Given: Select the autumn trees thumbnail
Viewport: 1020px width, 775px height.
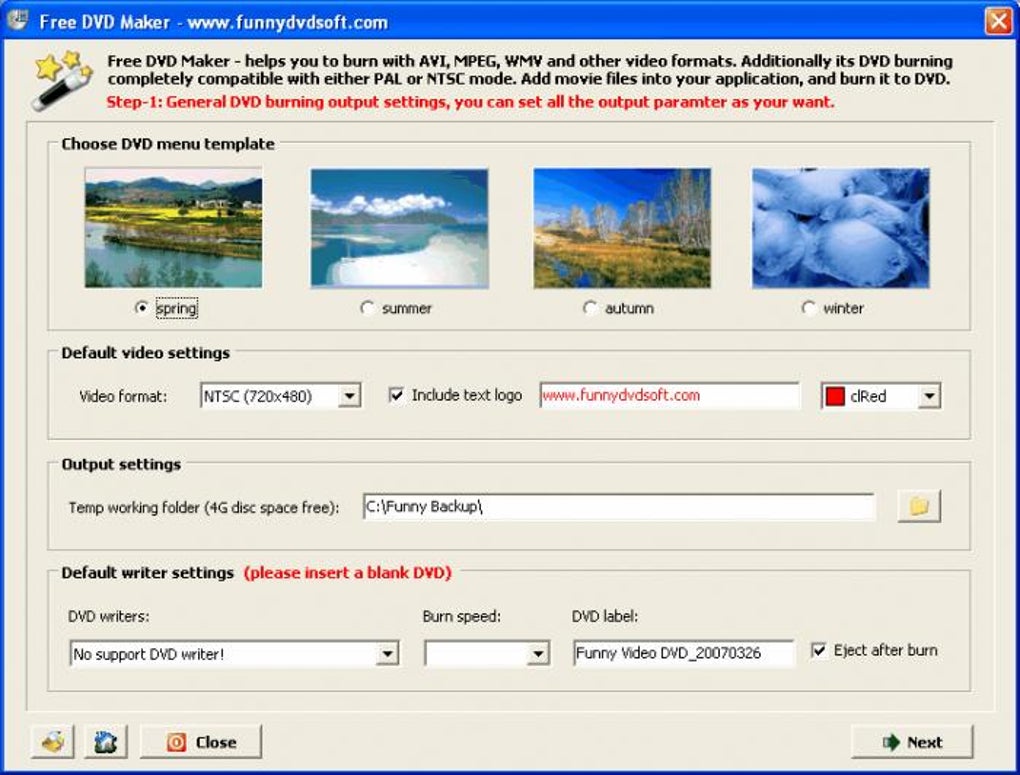Looking at the screenshot, I should click(622, 228).
